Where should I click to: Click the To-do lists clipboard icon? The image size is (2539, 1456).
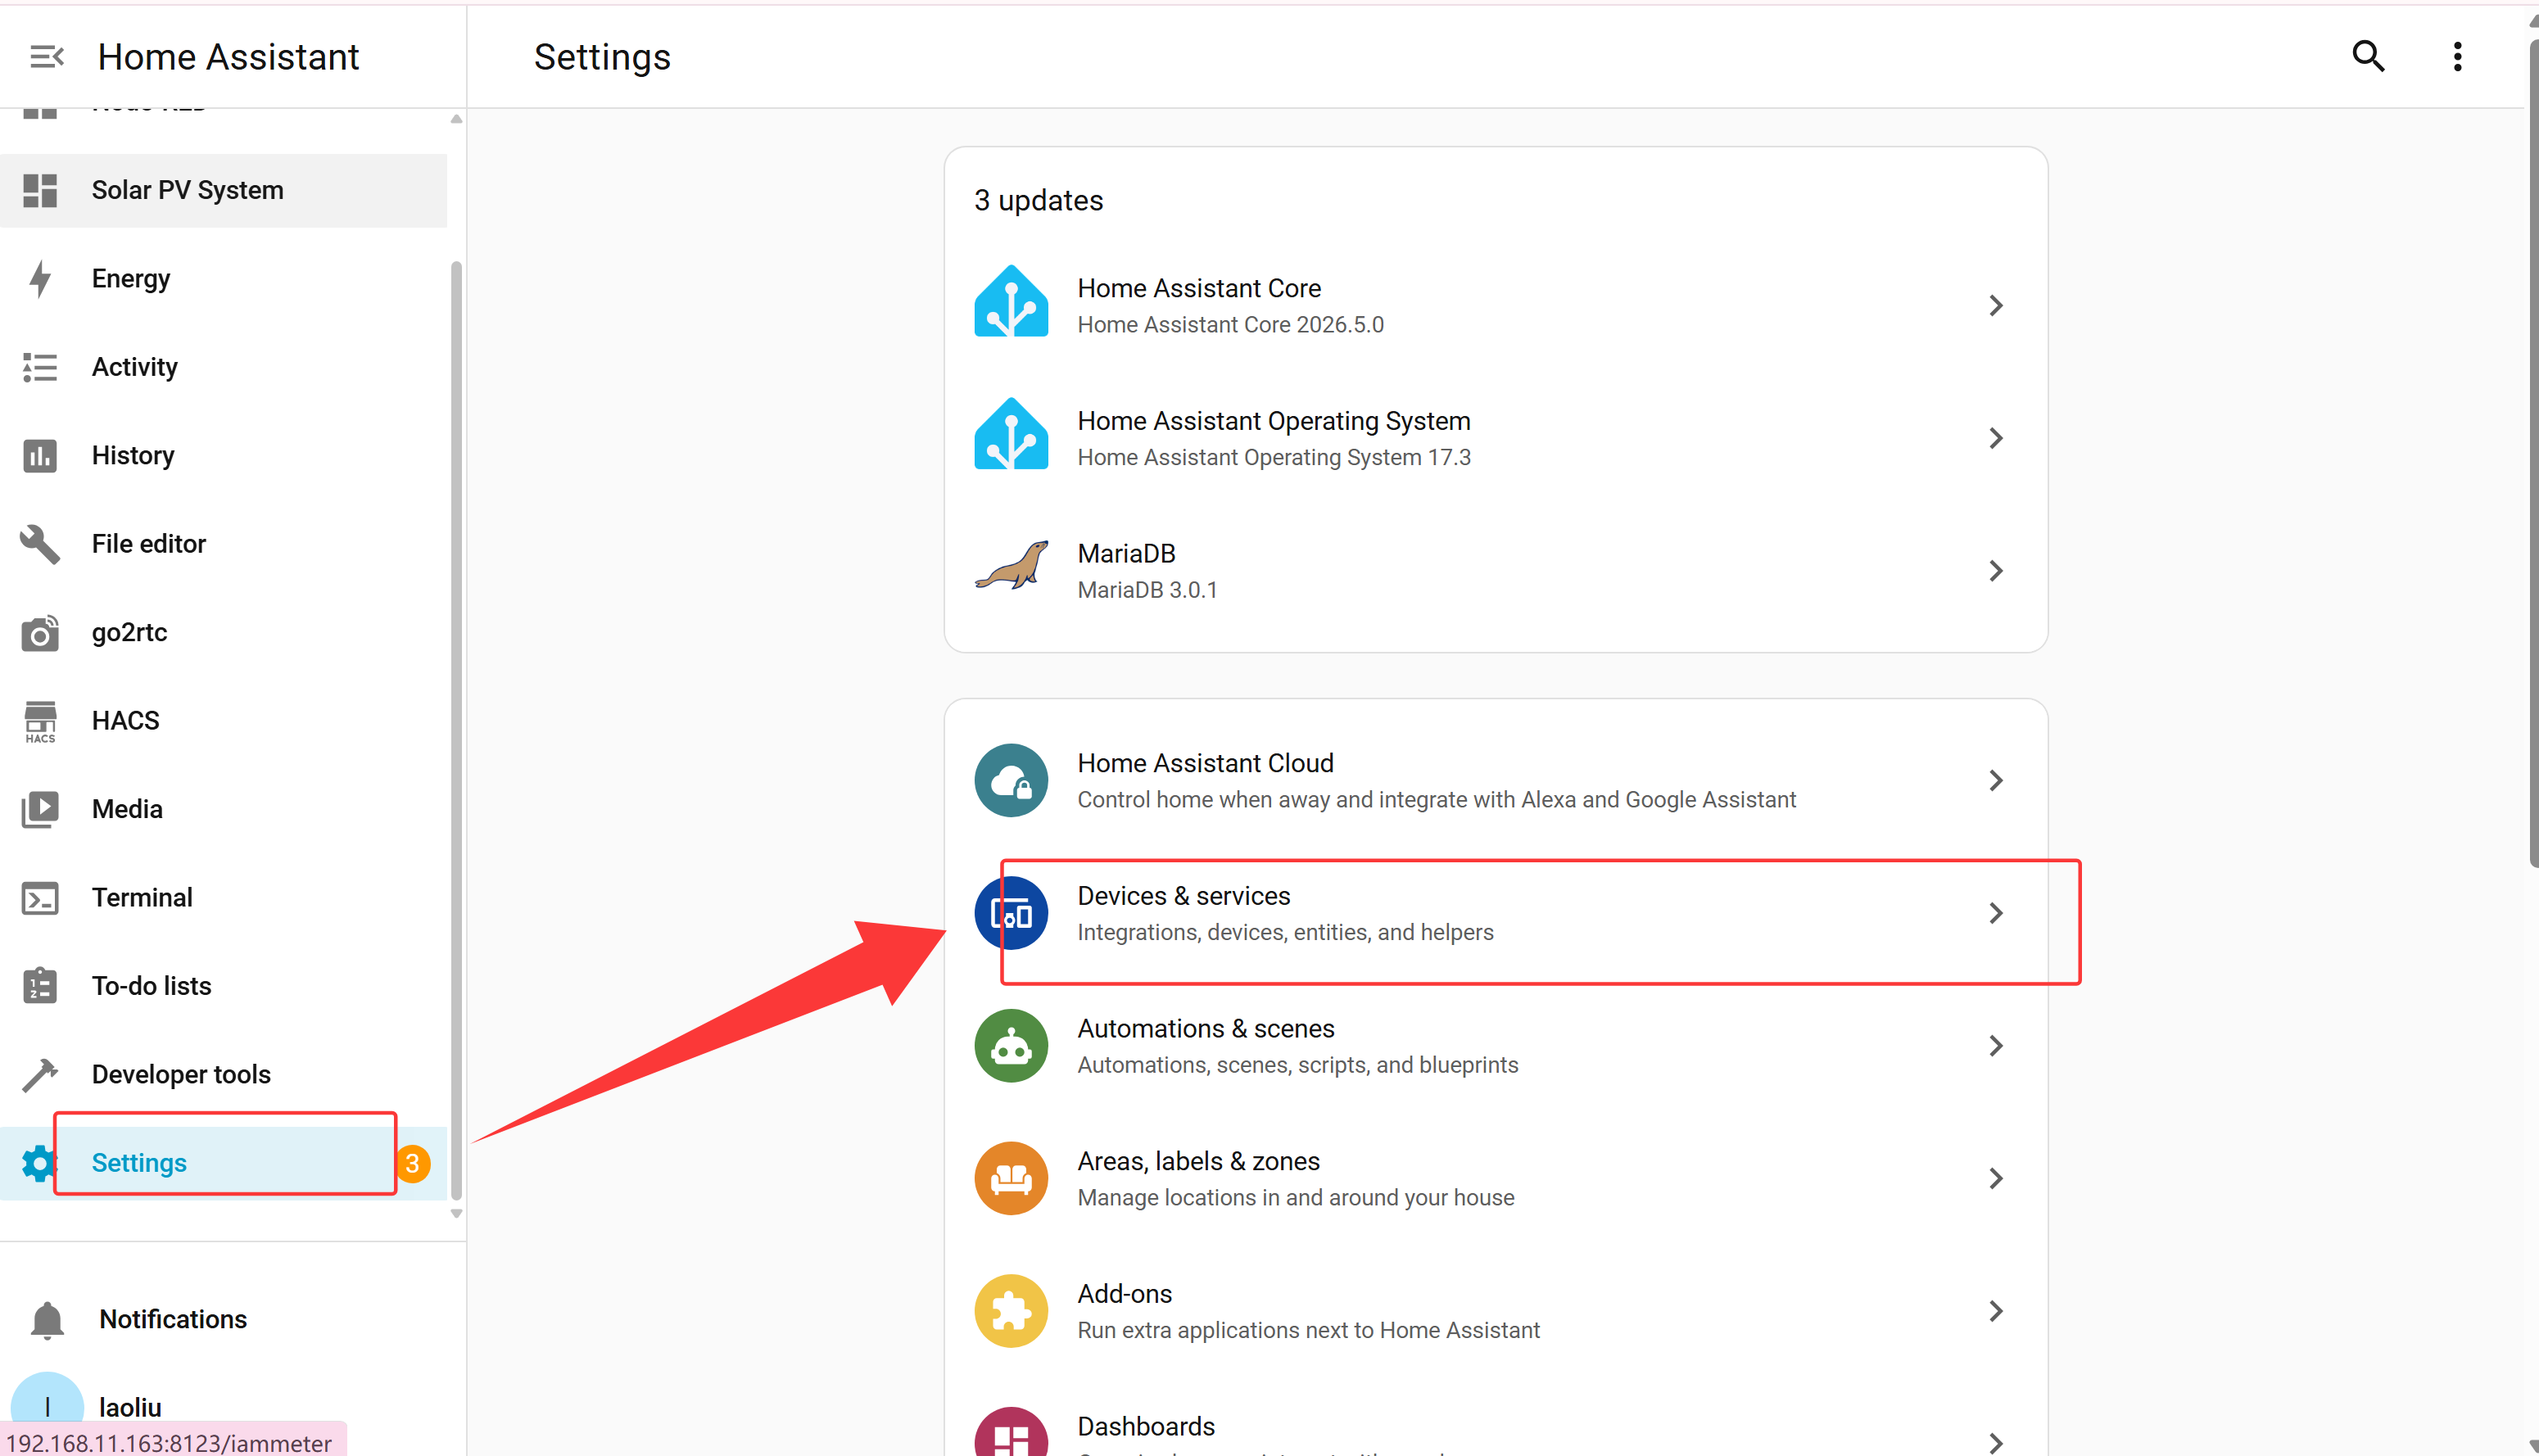(40, 986)
